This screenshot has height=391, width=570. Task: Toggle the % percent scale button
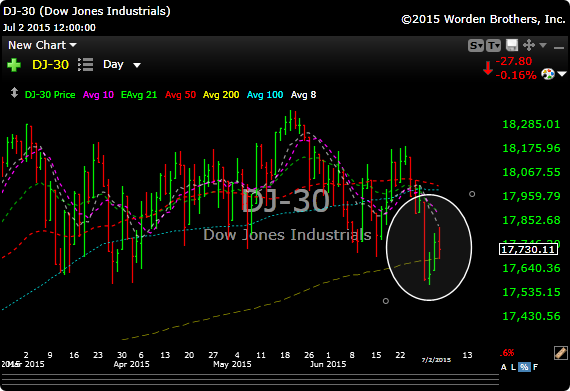[524, 367]
